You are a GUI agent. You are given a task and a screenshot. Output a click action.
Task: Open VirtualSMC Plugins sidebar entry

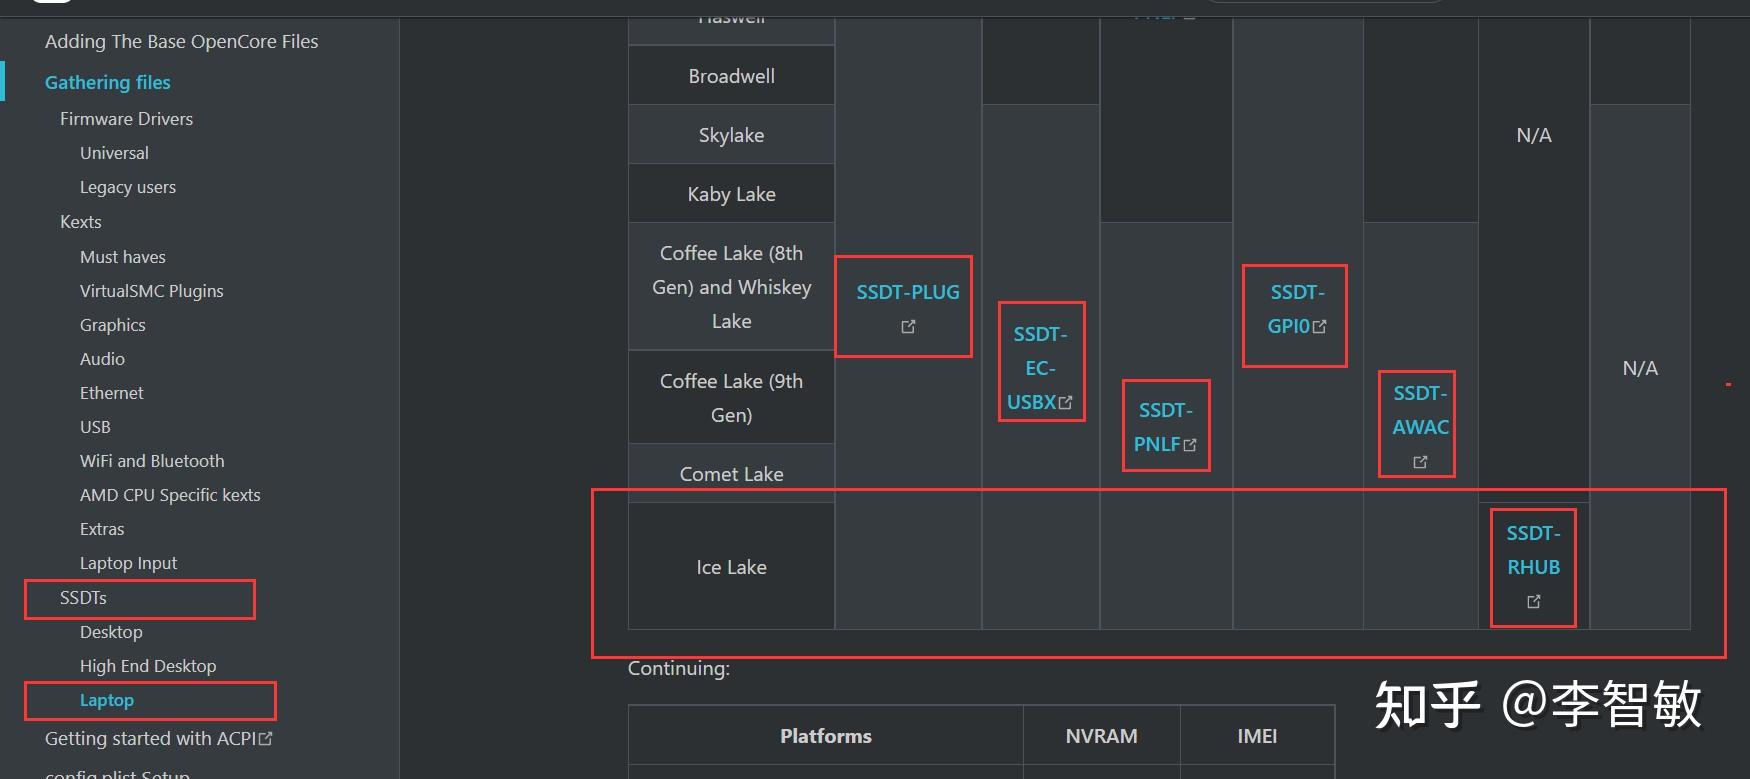pyautogui.click(x=152, y=291)
